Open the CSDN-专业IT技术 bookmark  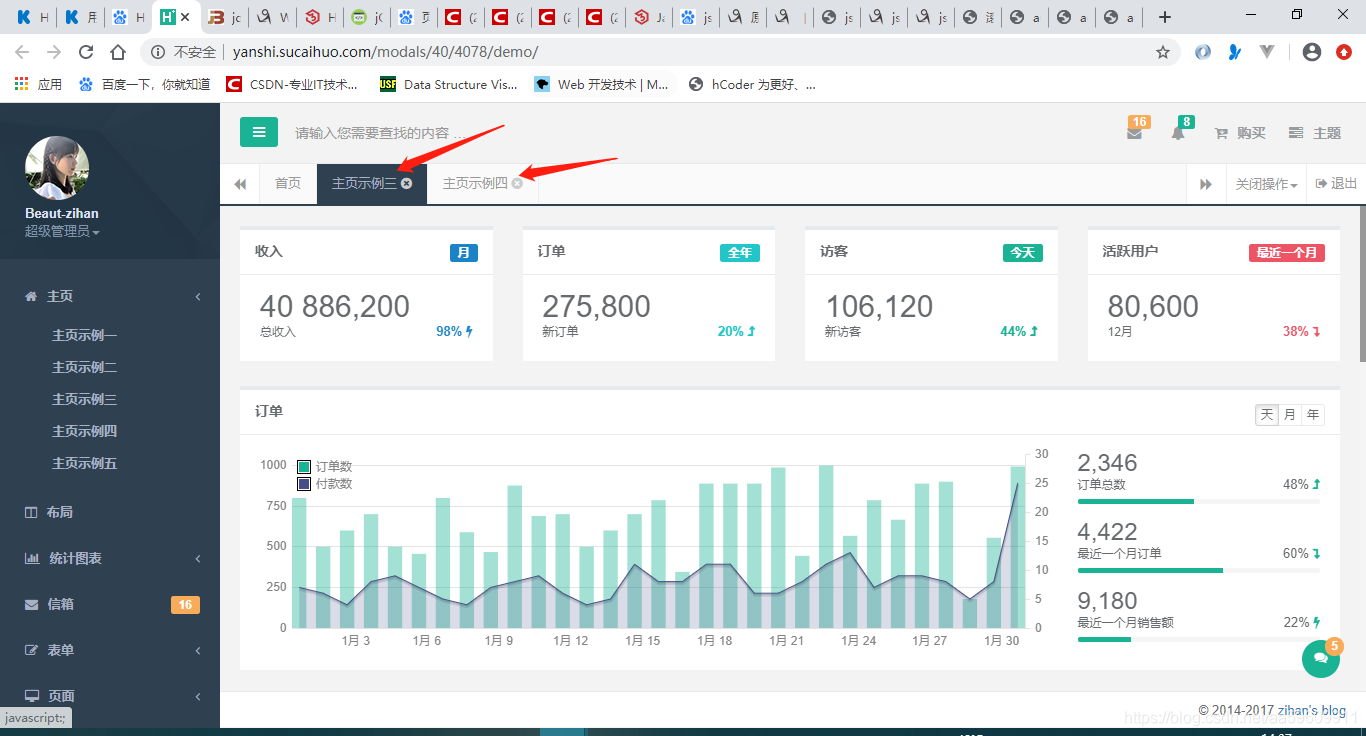coord(292,84)
